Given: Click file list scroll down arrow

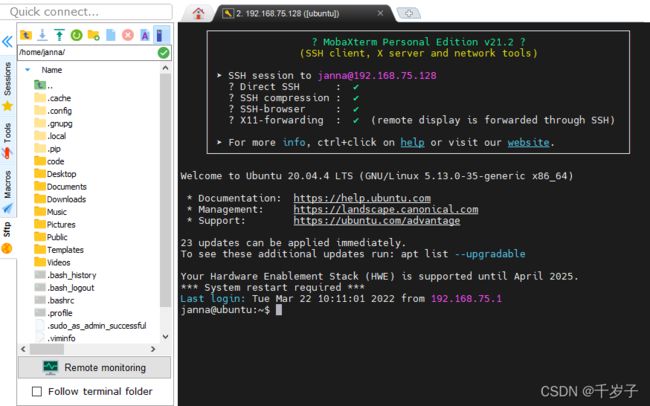Looking at the screenshot, I should click(165, 337).
